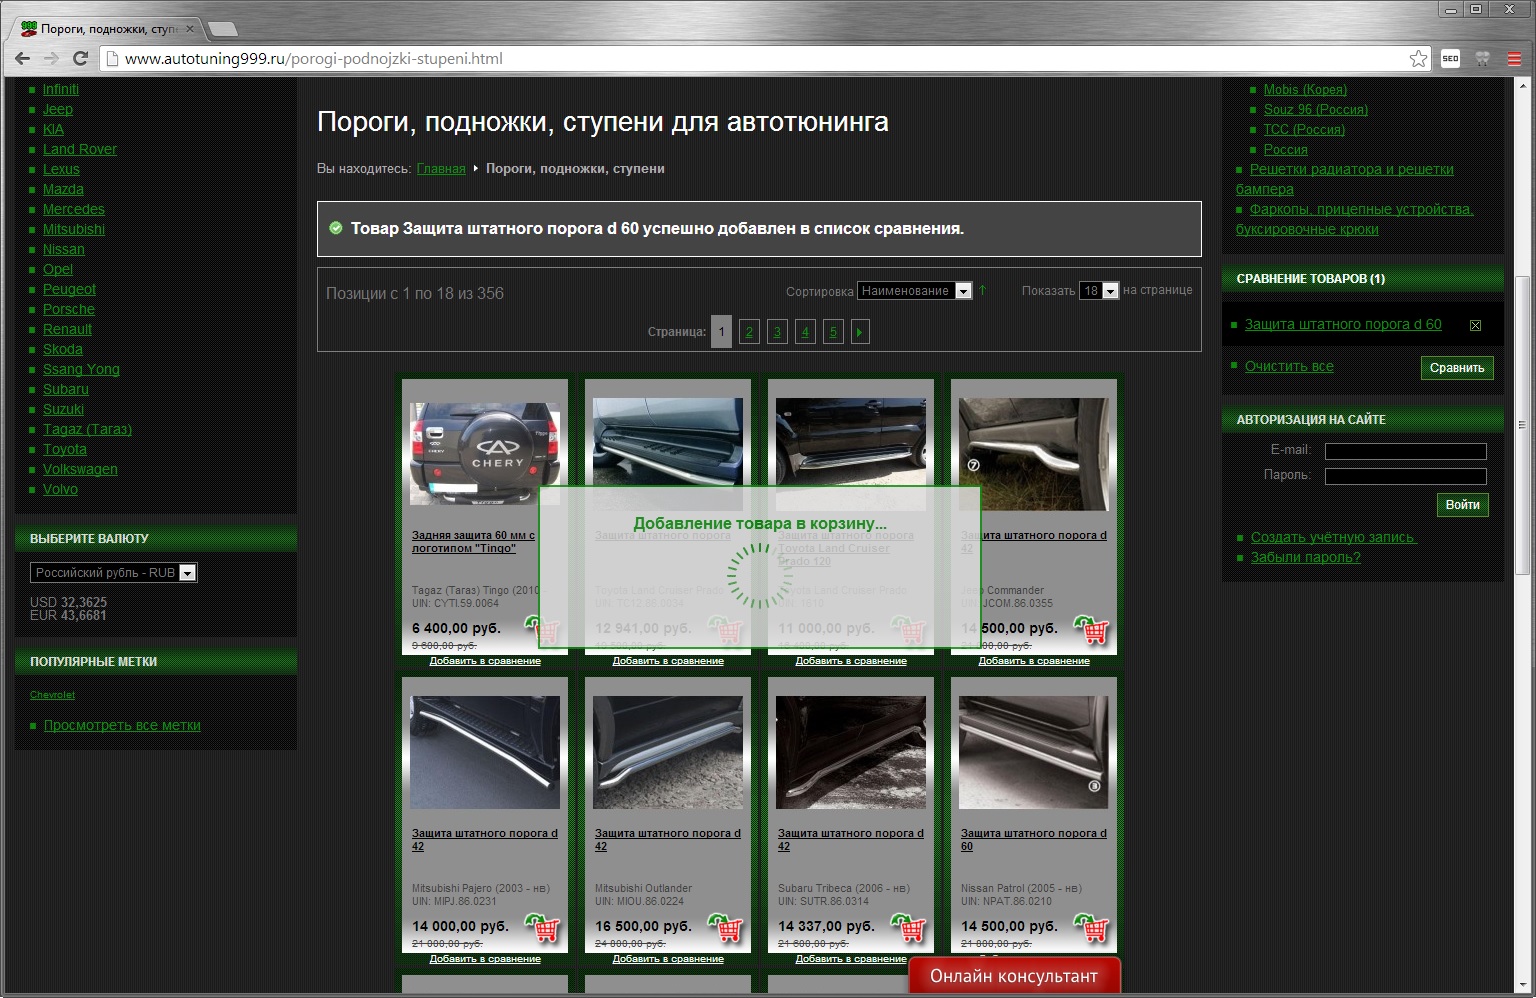Open the Mobis (Корея) manufacturer link

tap(1305, 89)
